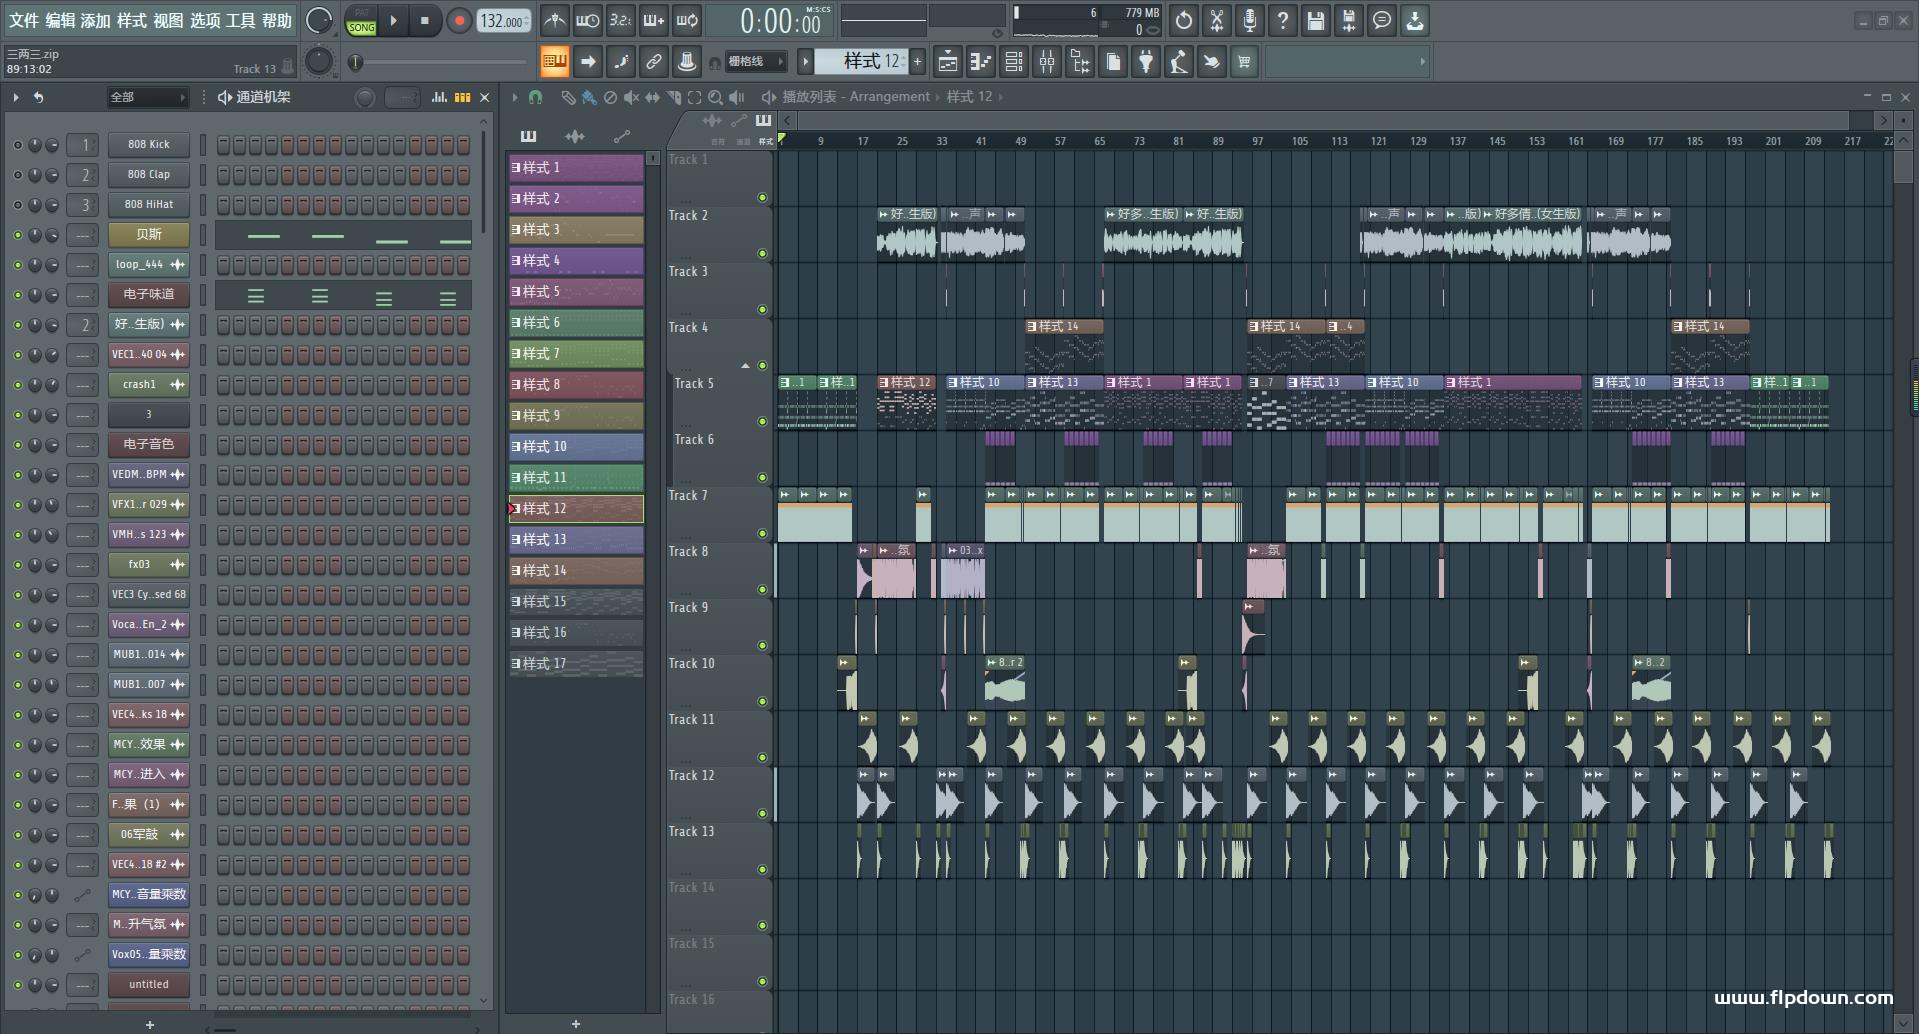
Task: Select the playlist Draw pencil tool
Action: click(568, 97)
